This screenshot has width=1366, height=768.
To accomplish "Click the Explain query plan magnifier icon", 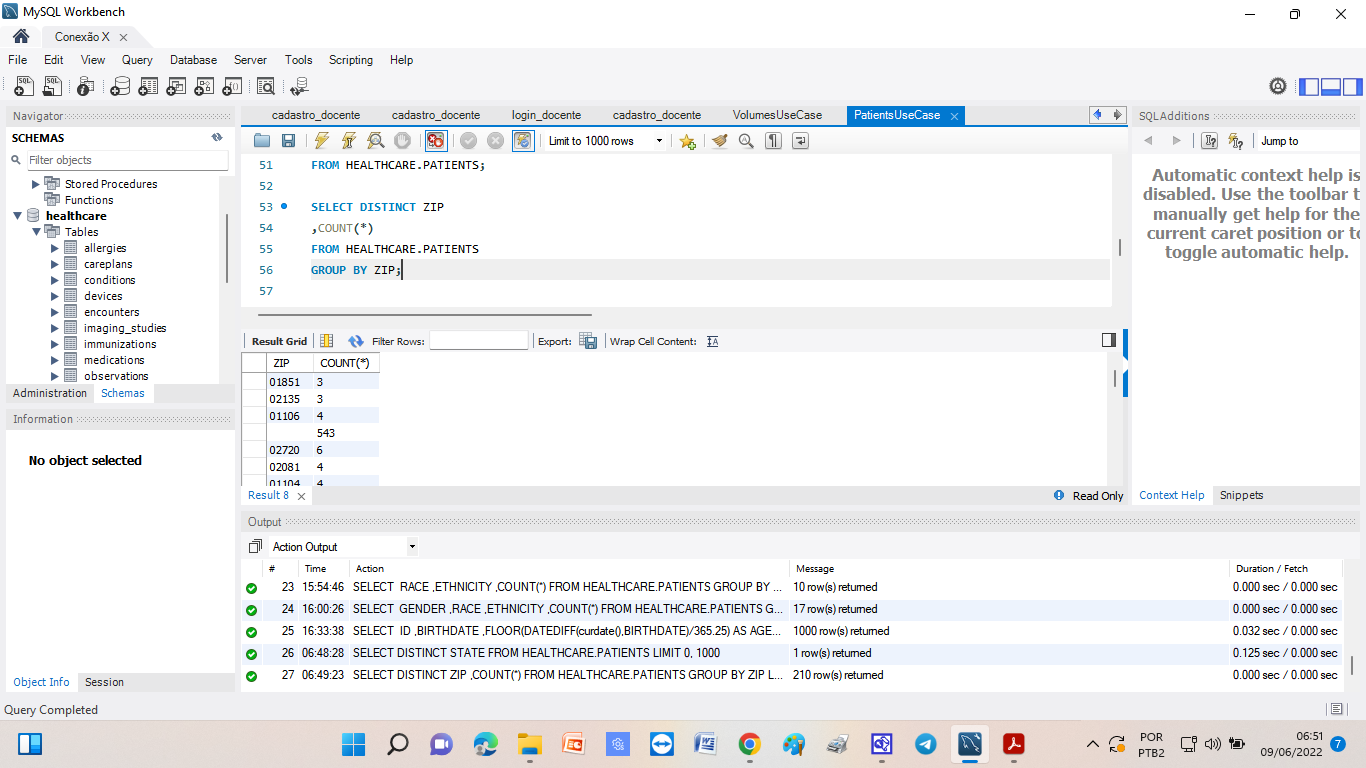I will click(375, 141).
